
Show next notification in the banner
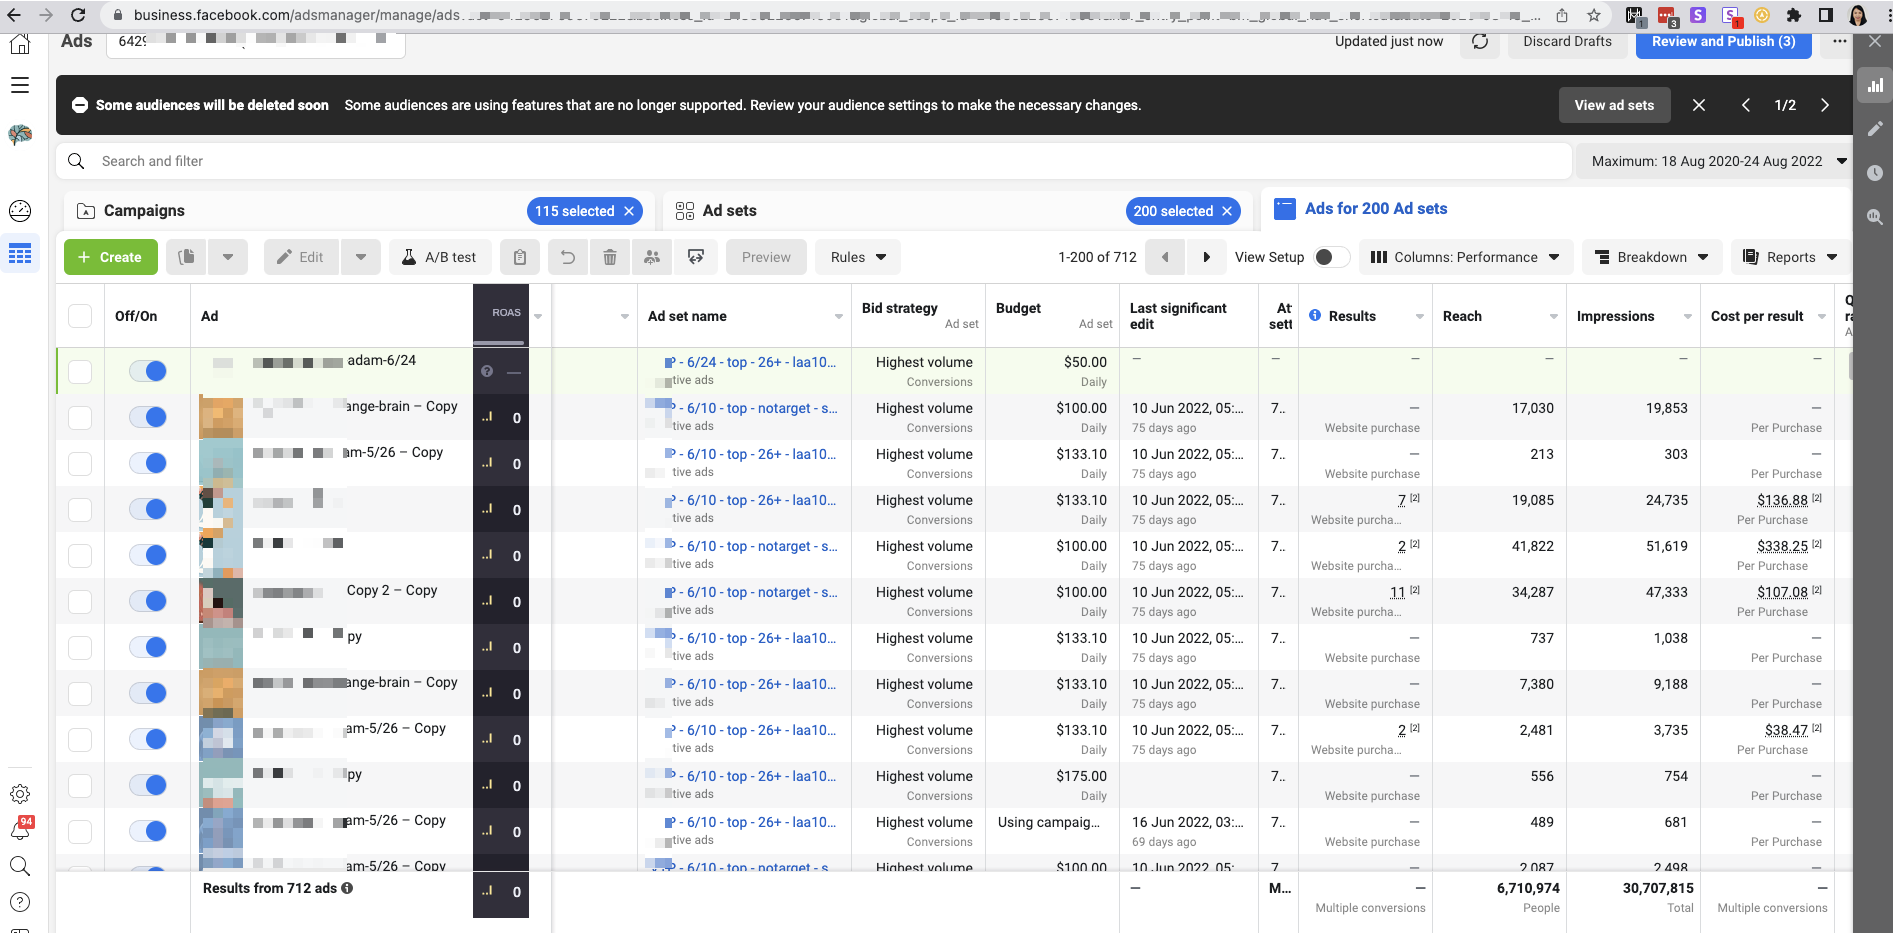point(1825,105)
